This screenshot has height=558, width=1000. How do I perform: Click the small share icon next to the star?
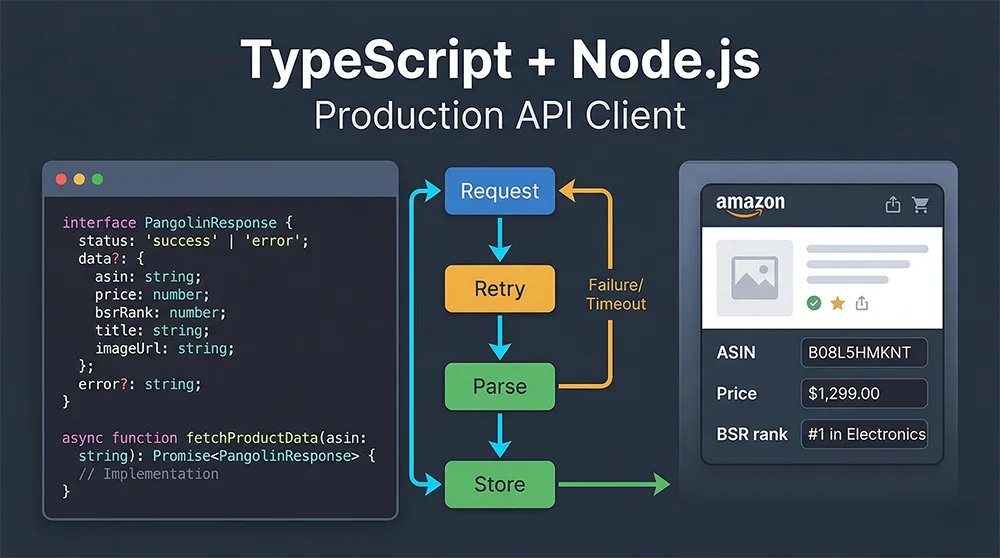click(862, 302)
